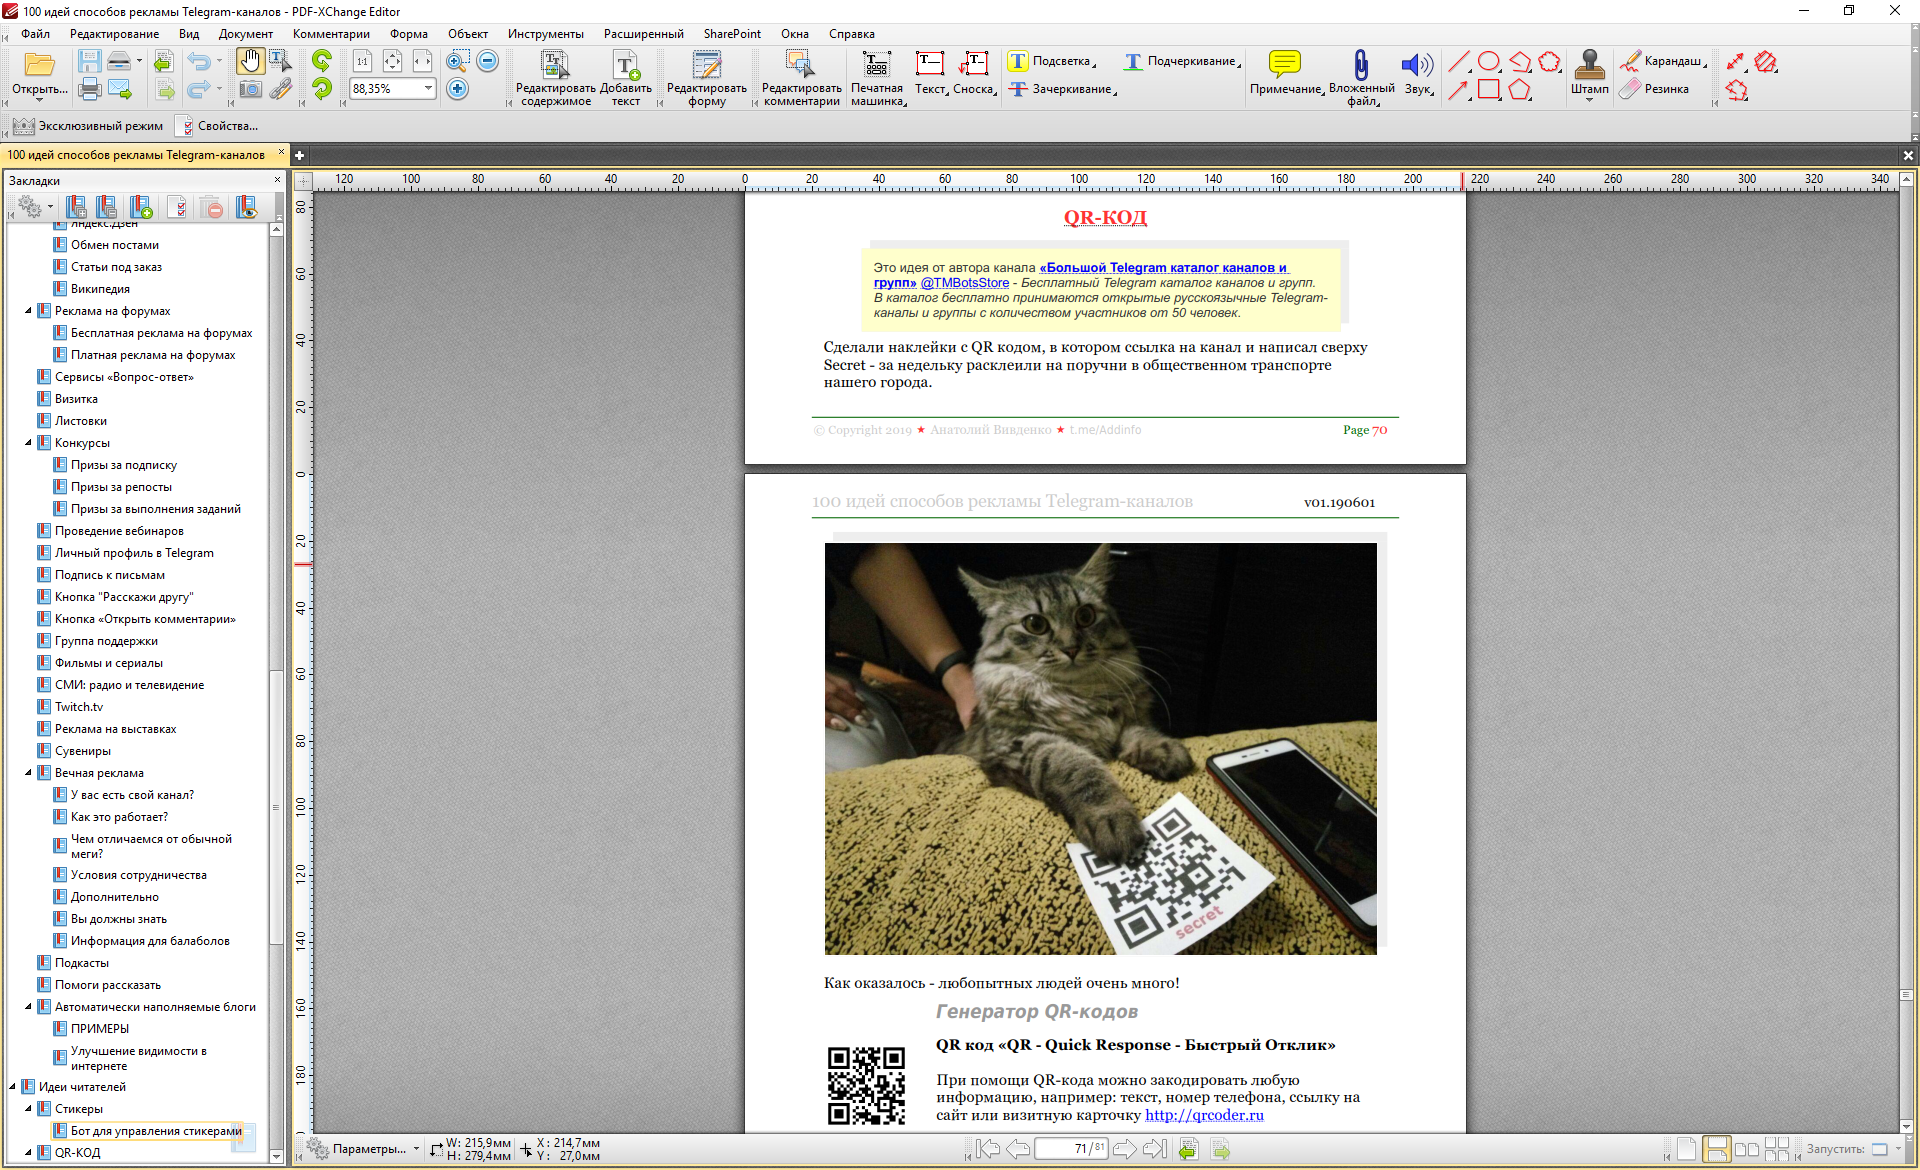Switch to Two Pages Continuous layout
Screen dimensions: 1920x1170
click(1777, 1149)
